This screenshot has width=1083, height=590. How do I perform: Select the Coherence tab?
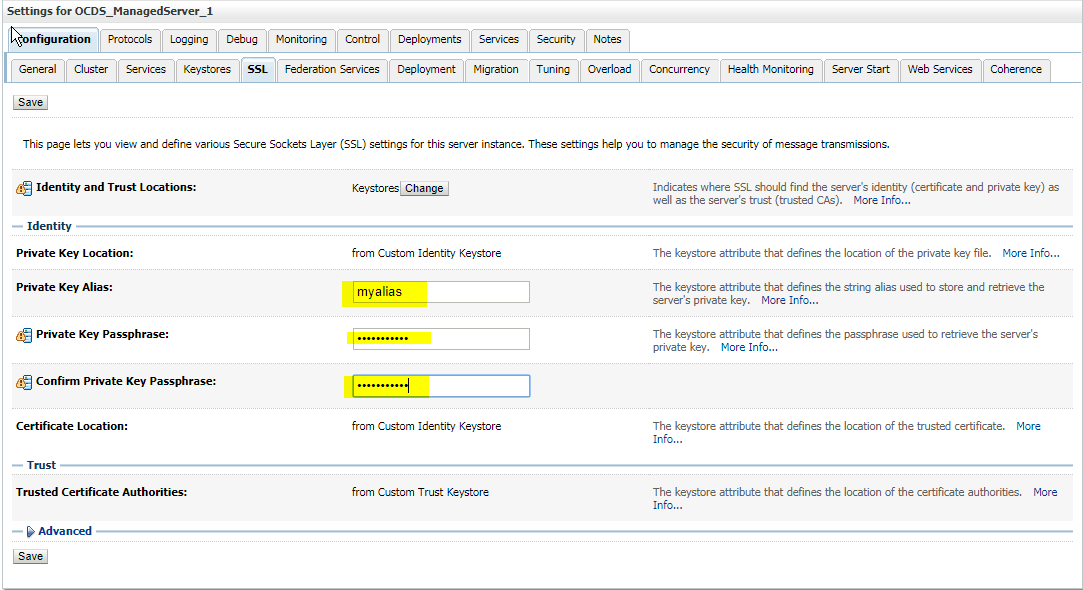1016,70
